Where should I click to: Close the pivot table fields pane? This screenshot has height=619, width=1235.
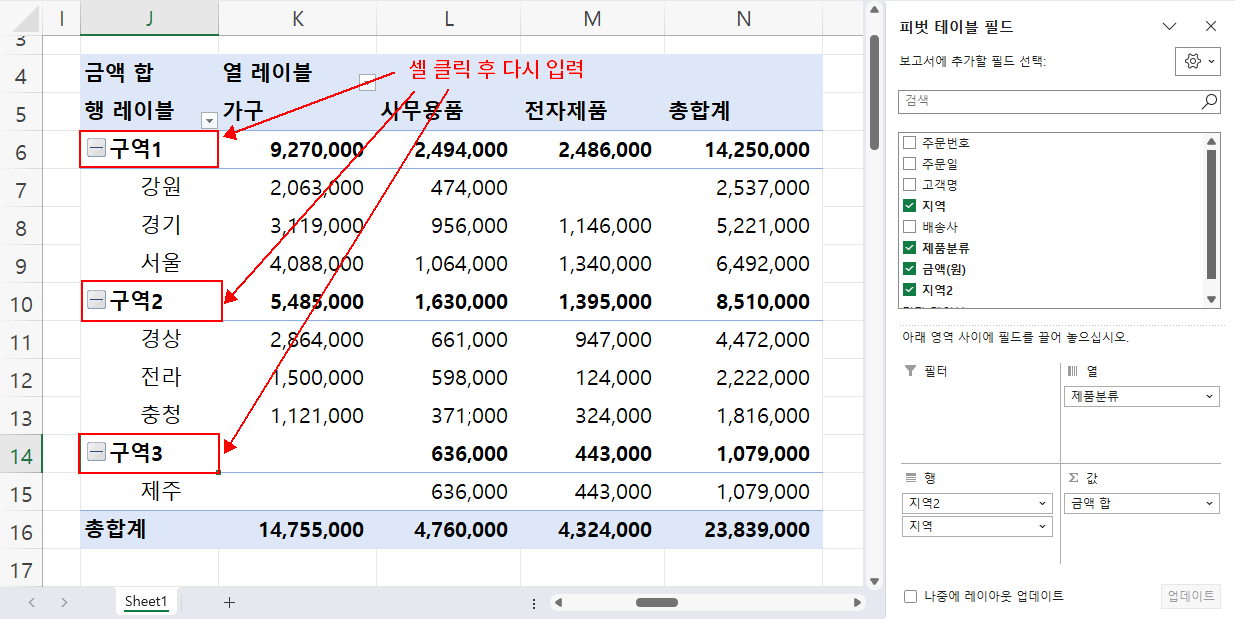click(x=1210, y=27)
